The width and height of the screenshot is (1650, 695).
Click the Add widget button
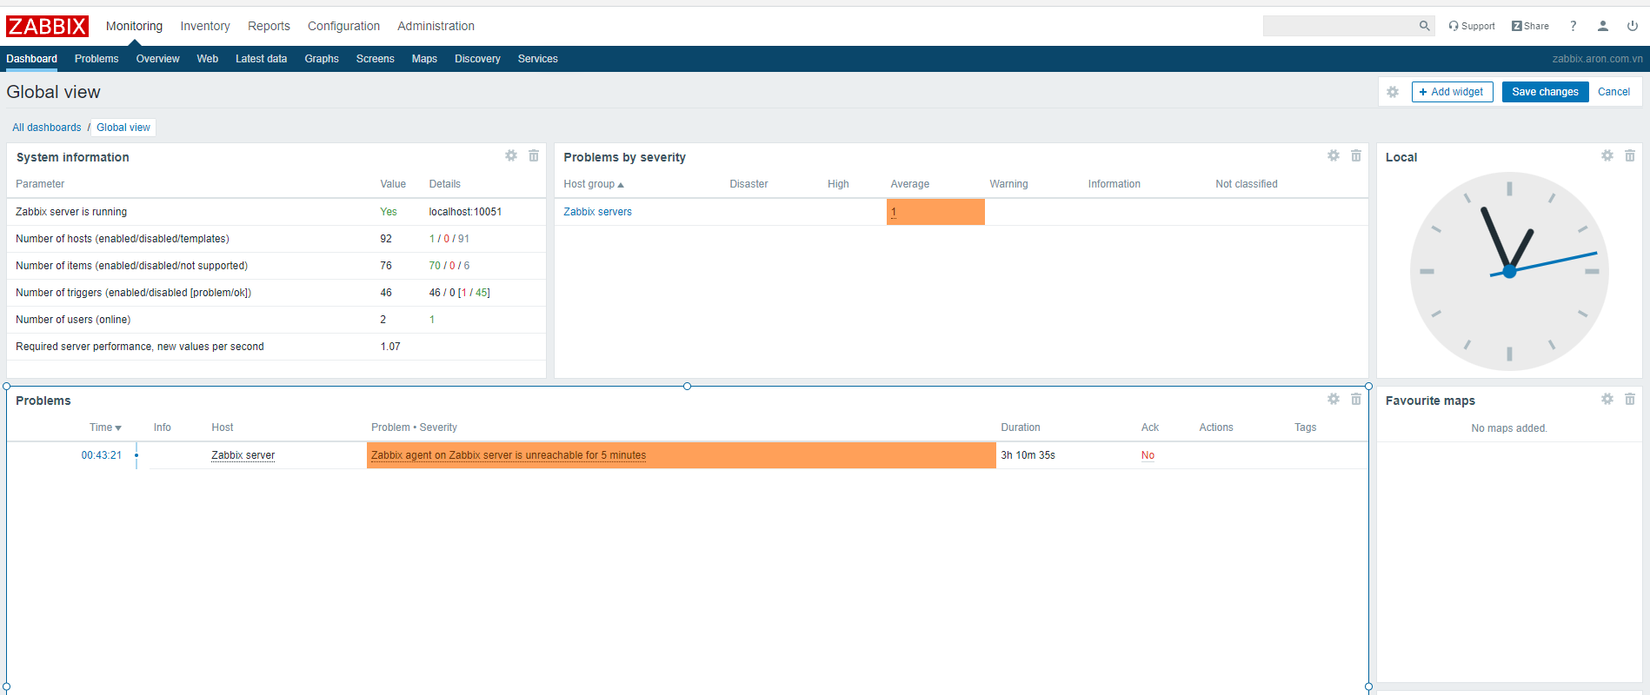coord(1452,92)
